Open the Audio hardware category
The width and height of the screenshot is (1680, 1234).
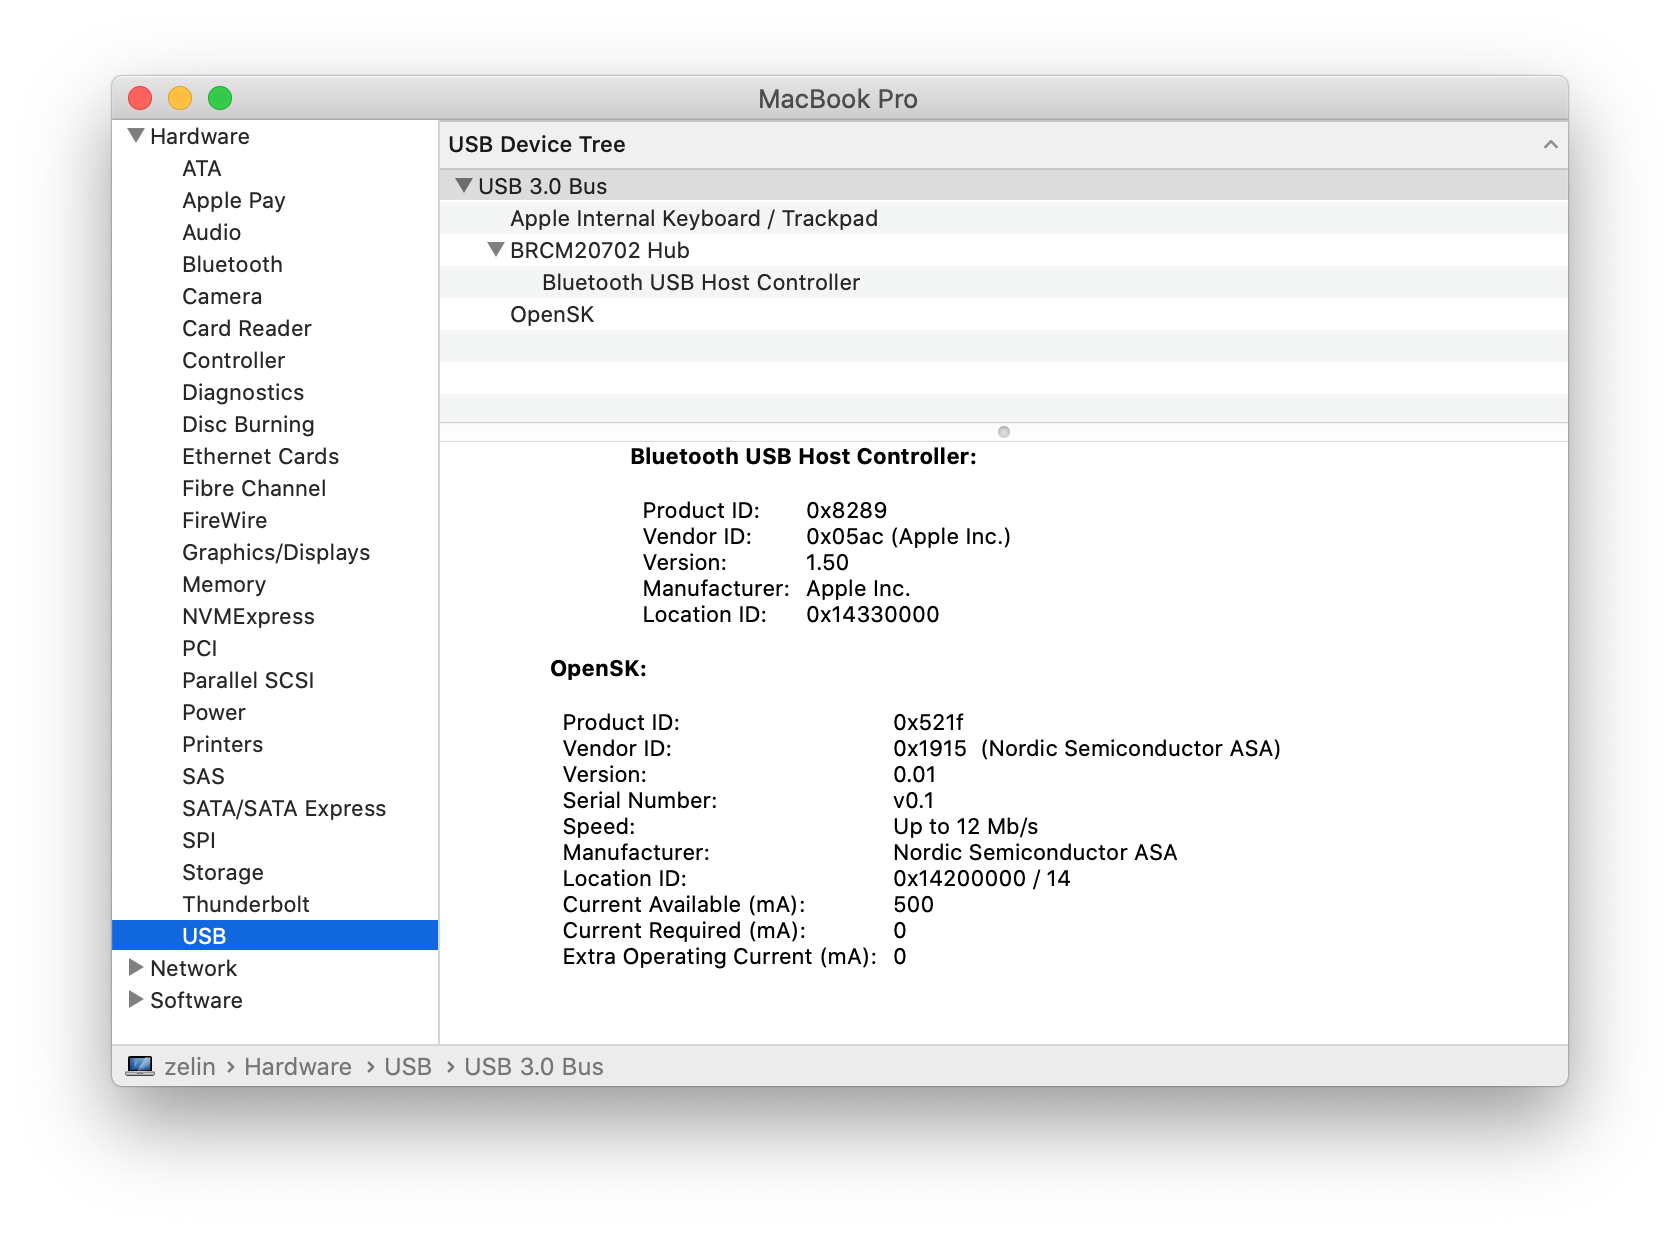211,232
